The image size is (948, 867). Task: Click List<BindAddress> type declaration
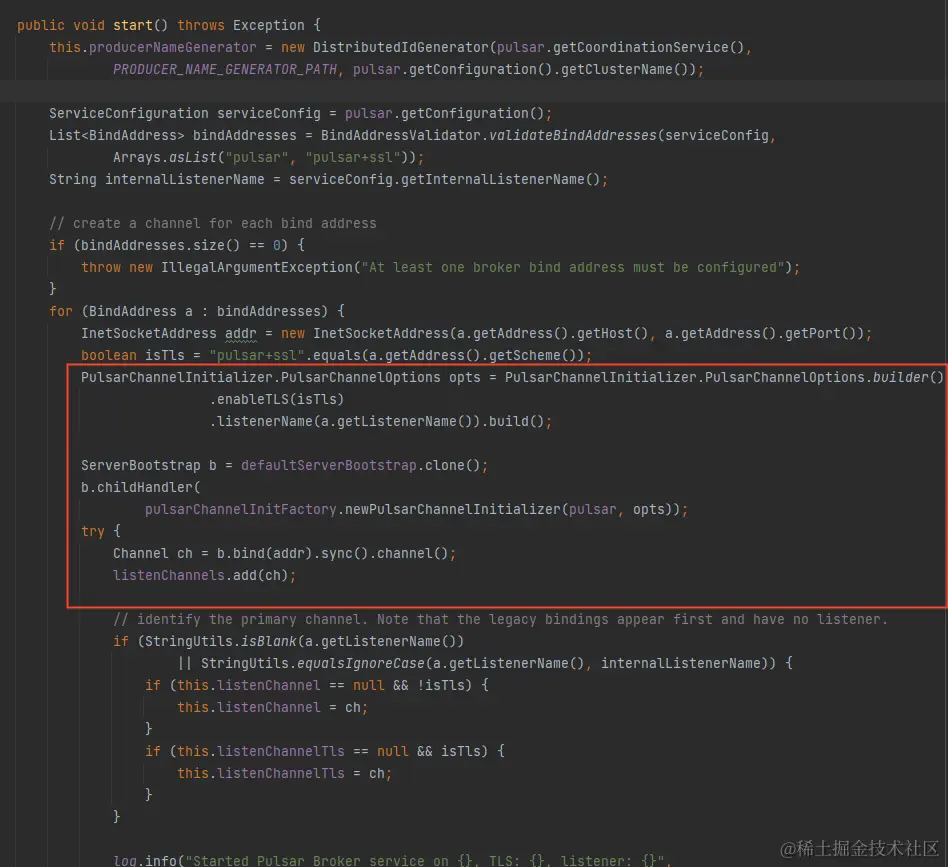click(117, 135)
